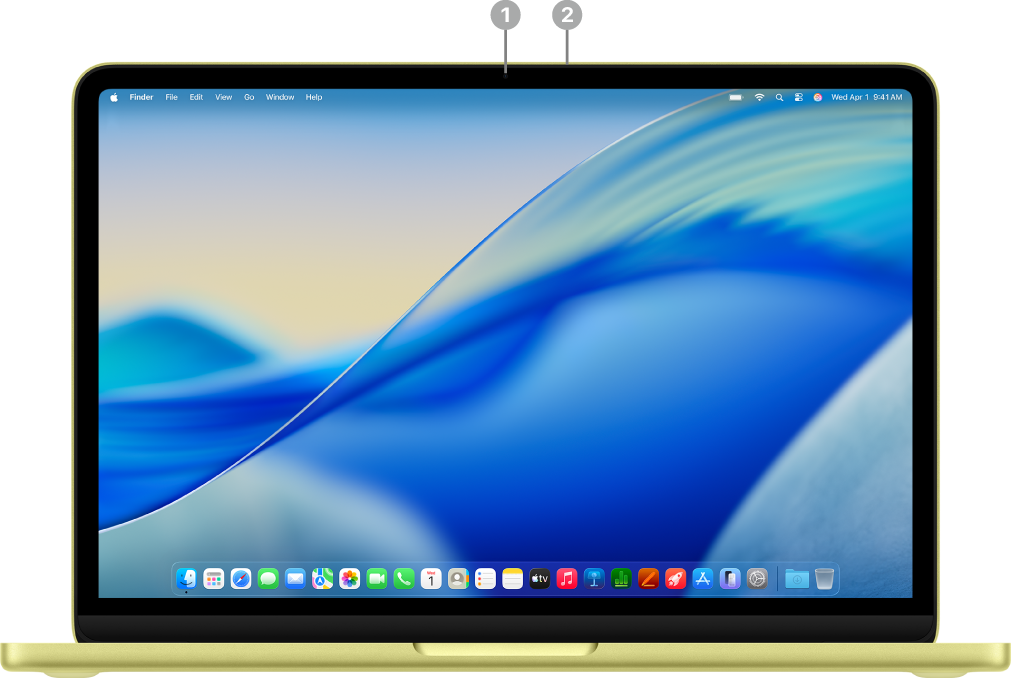Open Spotlight search
1012x678 pixels.
779,97
